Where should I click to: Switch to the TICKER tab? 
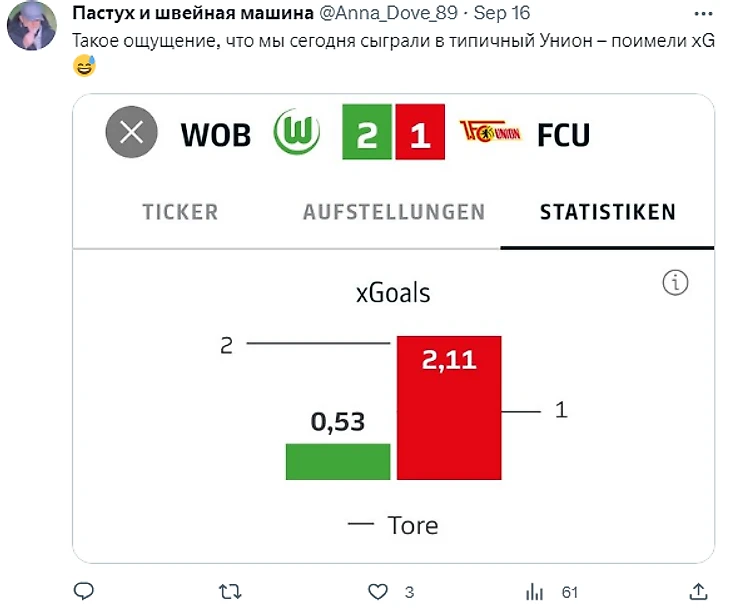(180, 212)
